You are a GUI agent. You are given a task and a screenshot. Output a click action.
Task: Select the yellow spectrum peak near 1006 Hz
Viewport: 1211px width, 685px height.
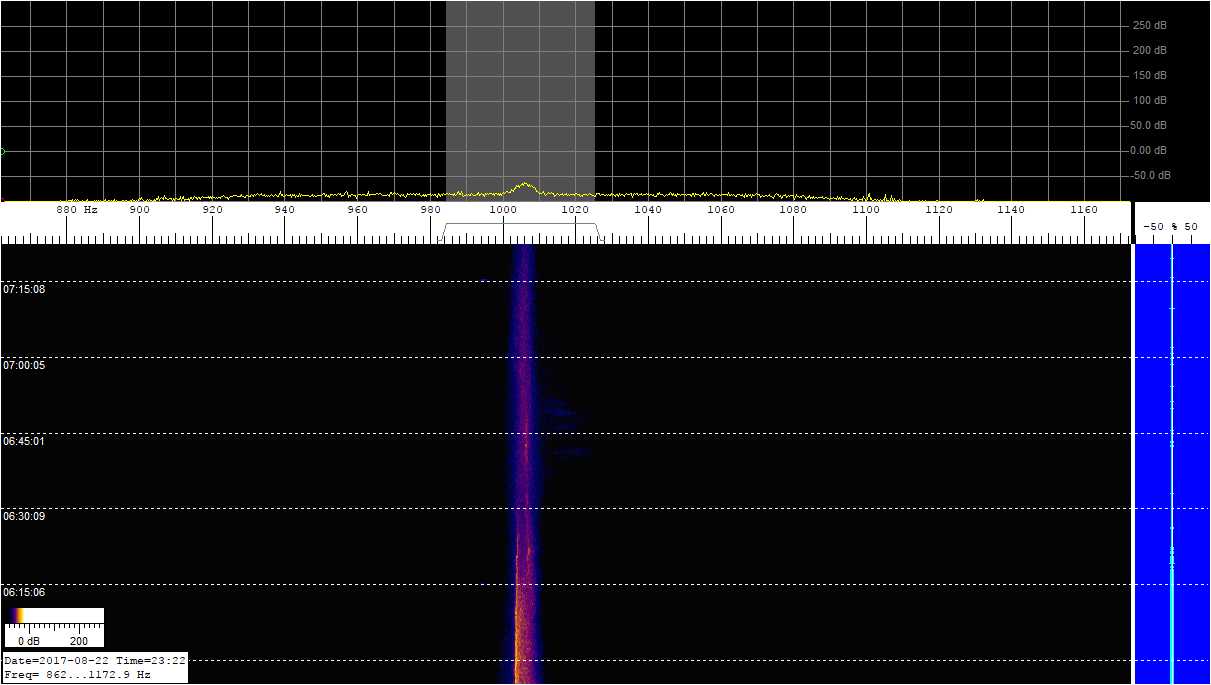click(525, 185)
